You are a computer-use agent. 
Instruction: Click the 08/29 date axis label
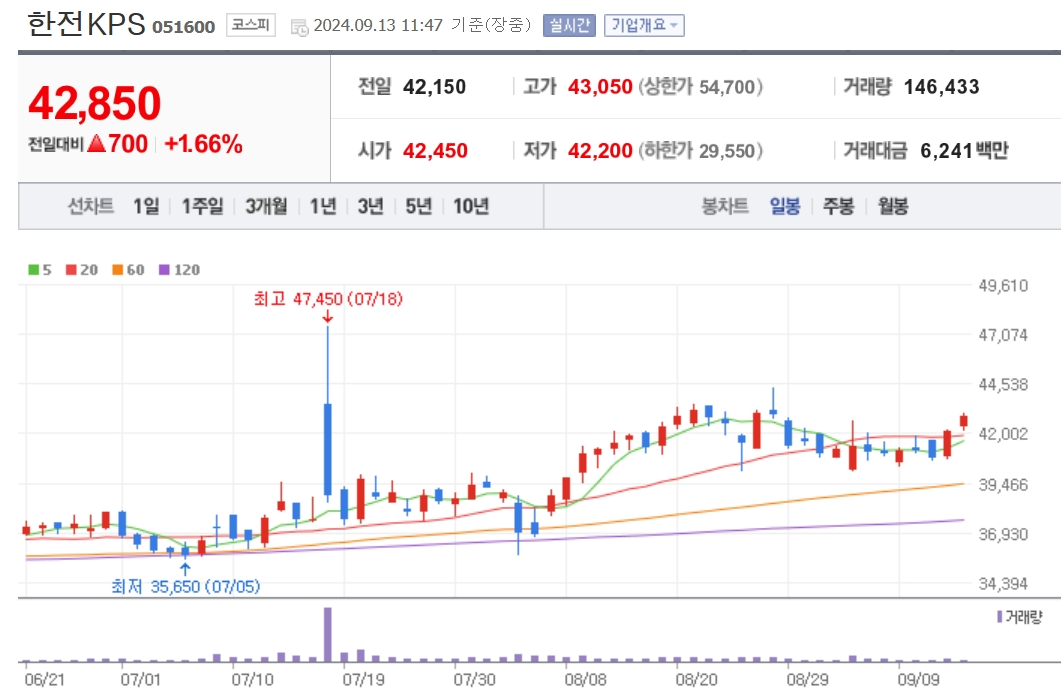coord(807,679)
